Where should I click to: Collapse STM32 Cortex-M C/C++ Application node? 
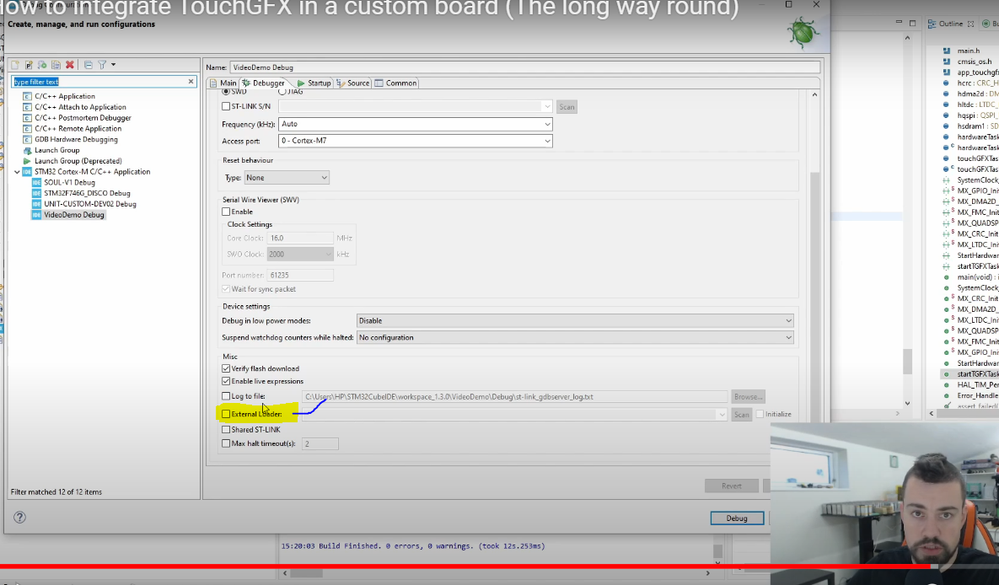tap(17, 172)
